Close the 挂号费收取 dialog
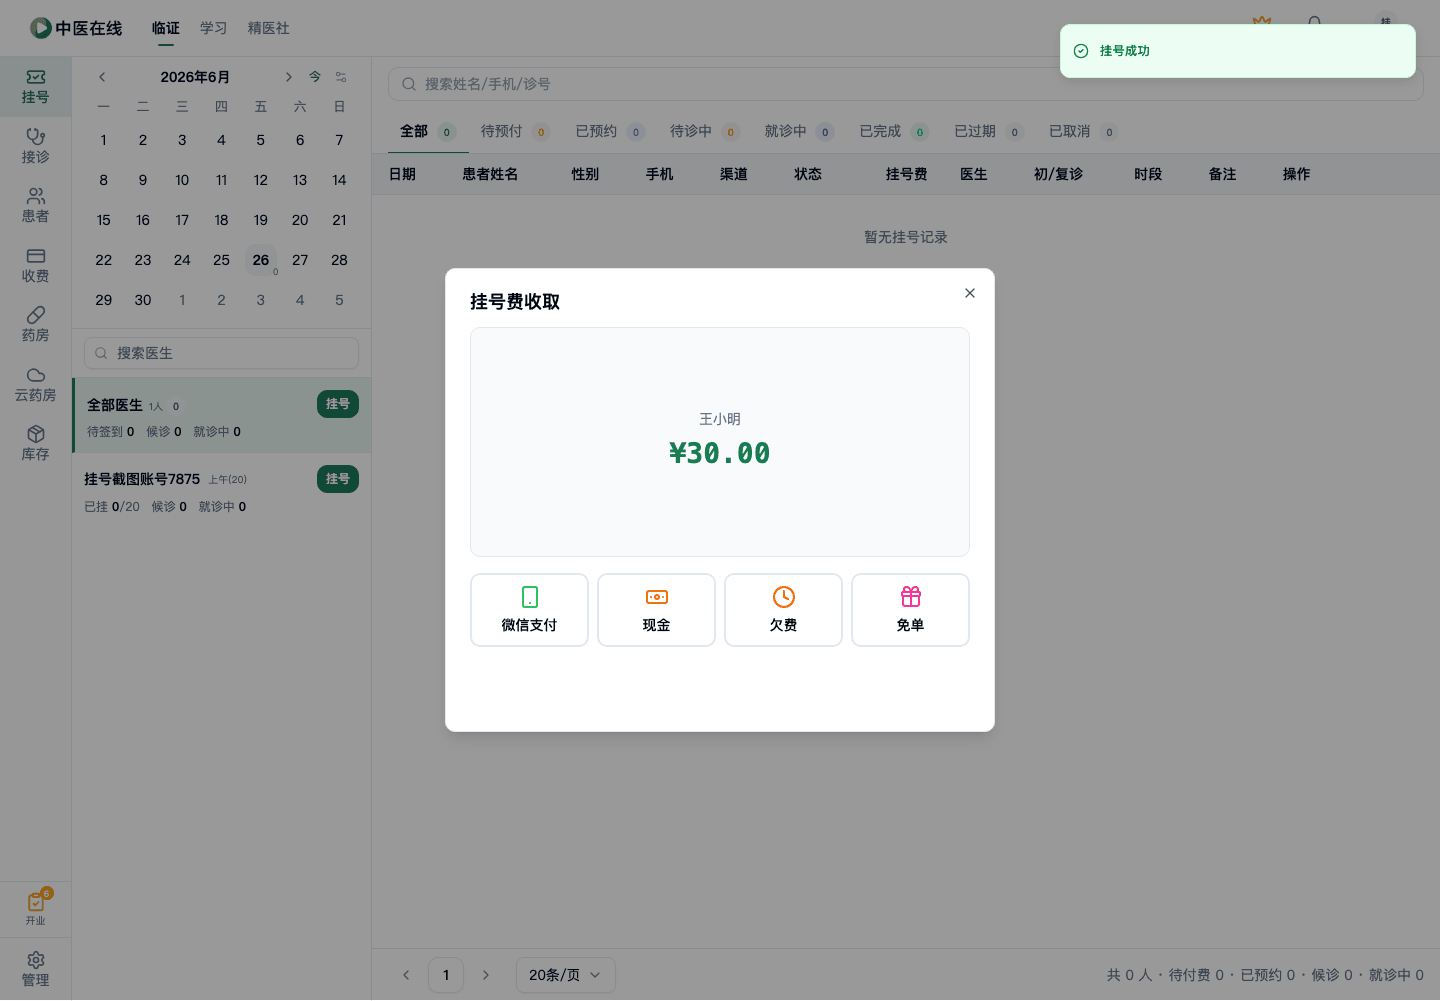This screenshot has width=1440, height=1001. pos(969,293)
